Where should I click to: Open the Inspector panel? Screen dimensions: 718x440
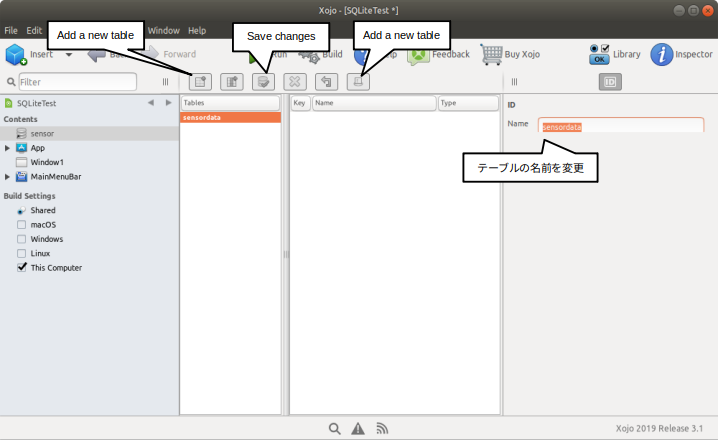coord(681,54)
